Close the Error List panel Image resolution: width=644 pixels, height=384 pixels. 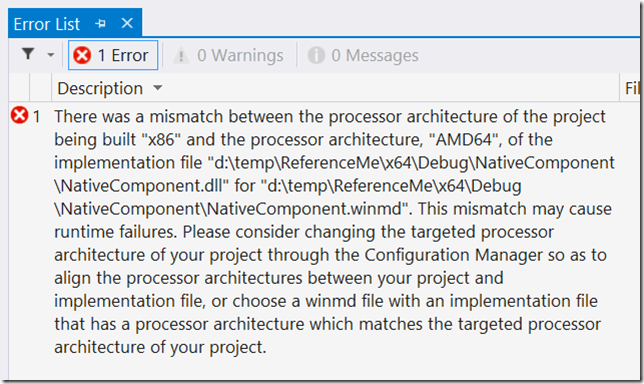[x=127, y=23]
